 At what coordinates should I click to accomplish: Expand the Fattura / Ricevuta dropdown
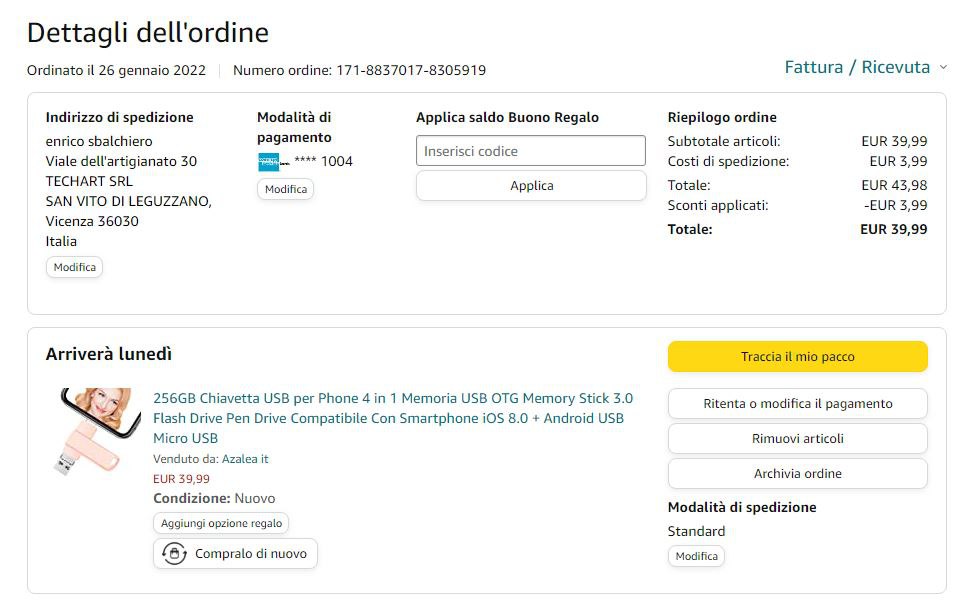[865, 67]
